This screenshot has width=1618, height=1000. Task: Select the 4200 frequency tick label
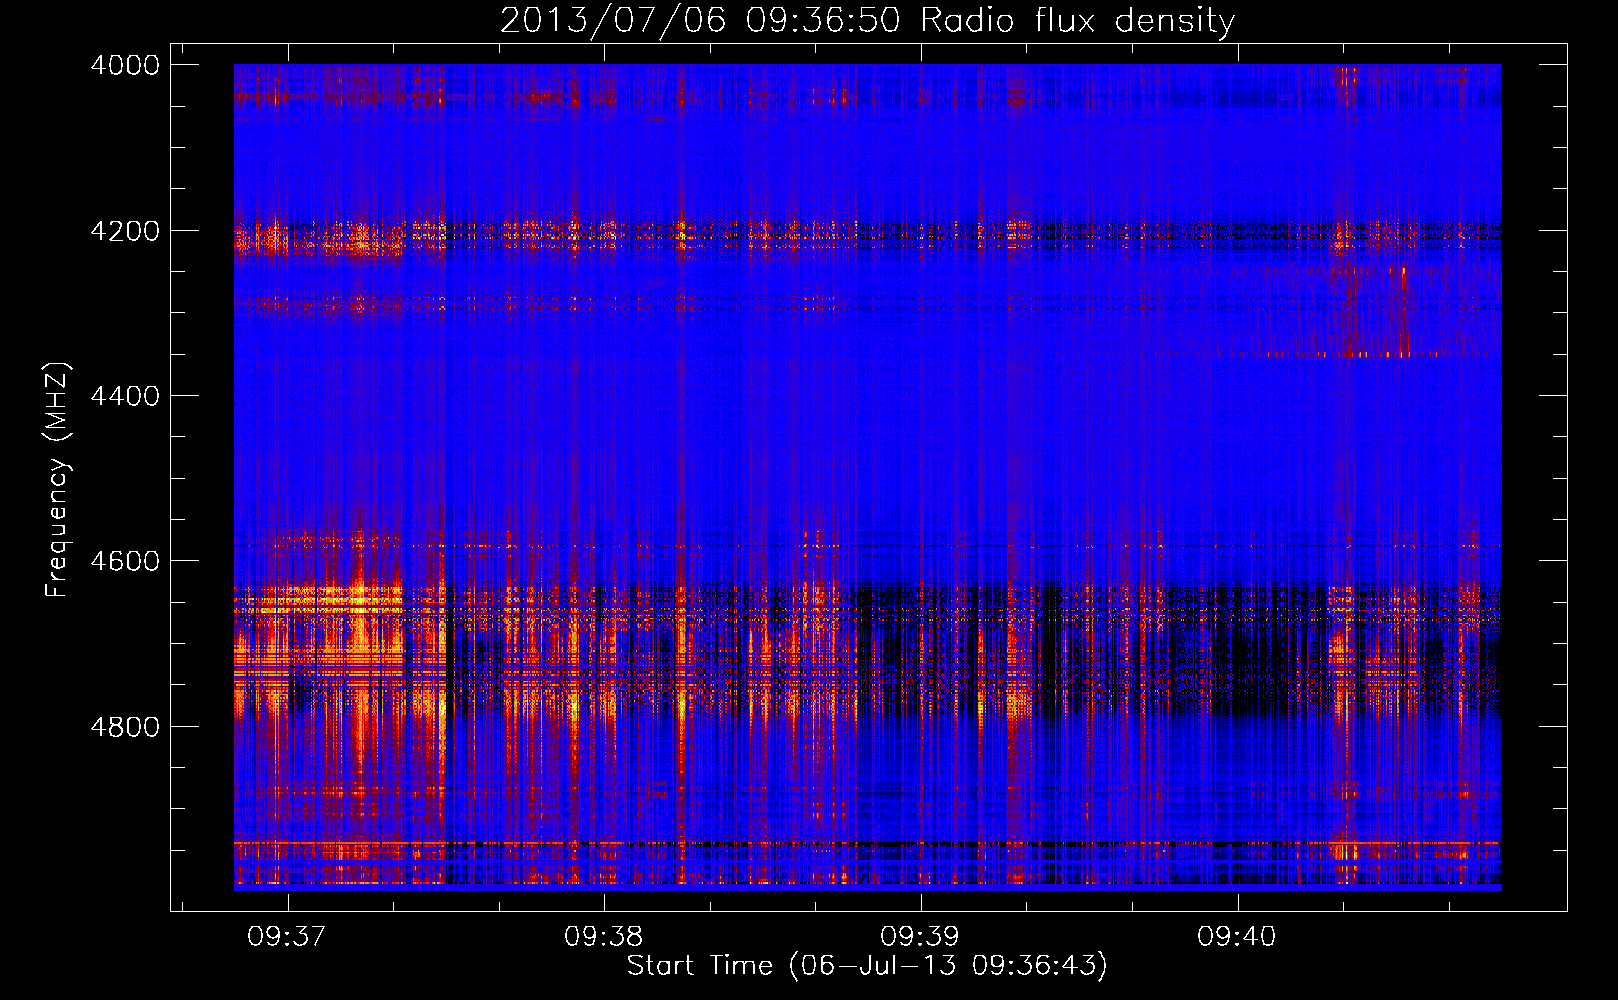[125, 231]
